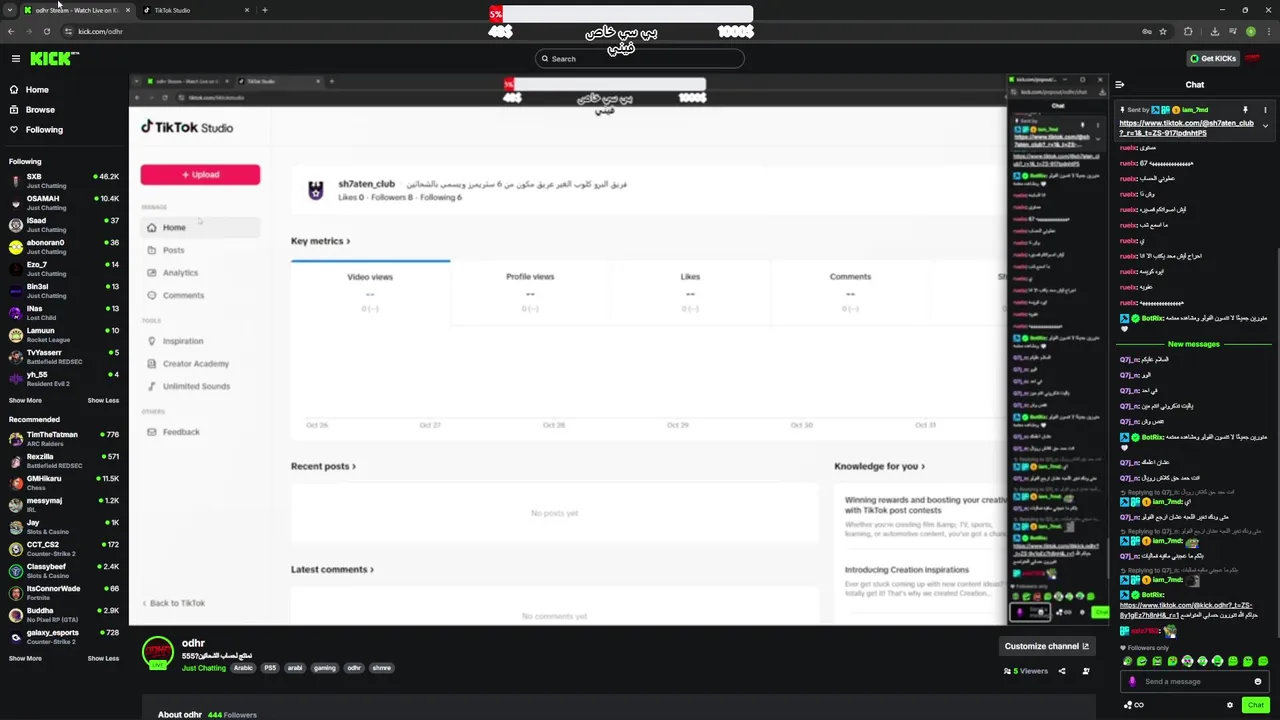Open SXB channel in Following list

coord(64,180)
